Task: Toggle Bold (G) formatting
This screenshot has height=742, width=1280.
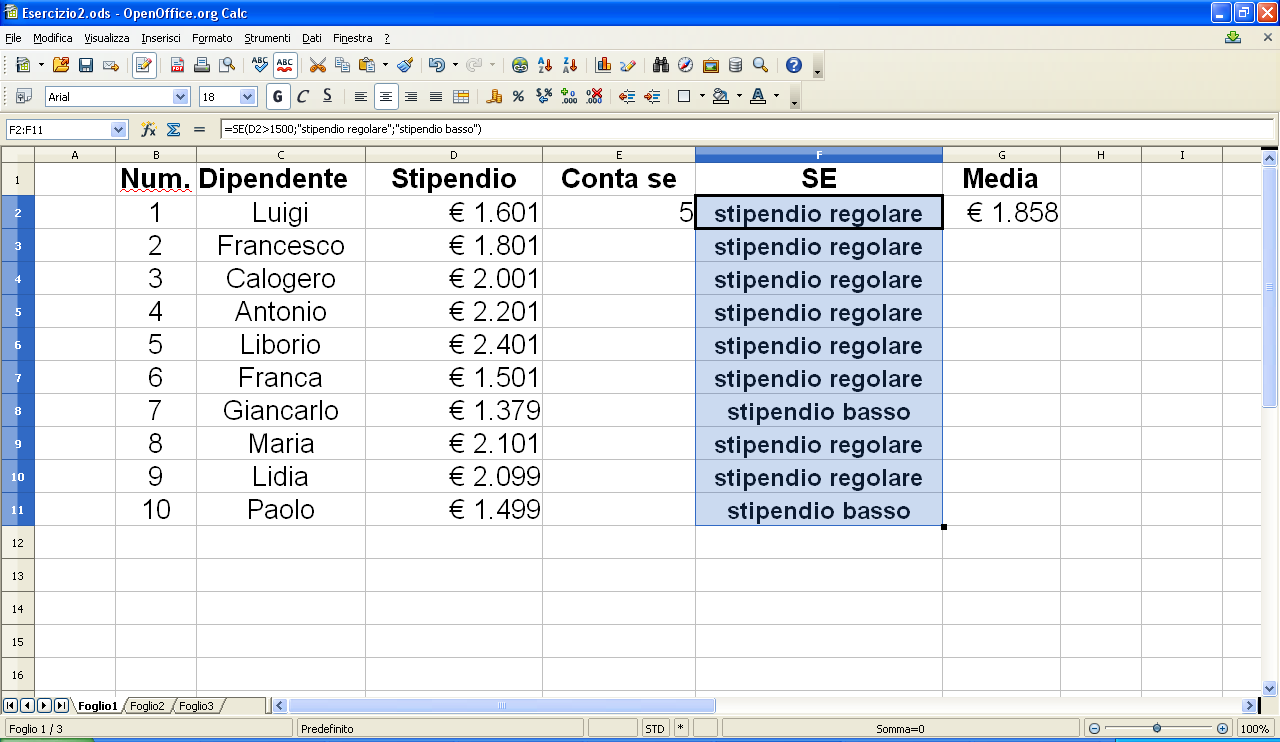Action: tap(278, 96)
